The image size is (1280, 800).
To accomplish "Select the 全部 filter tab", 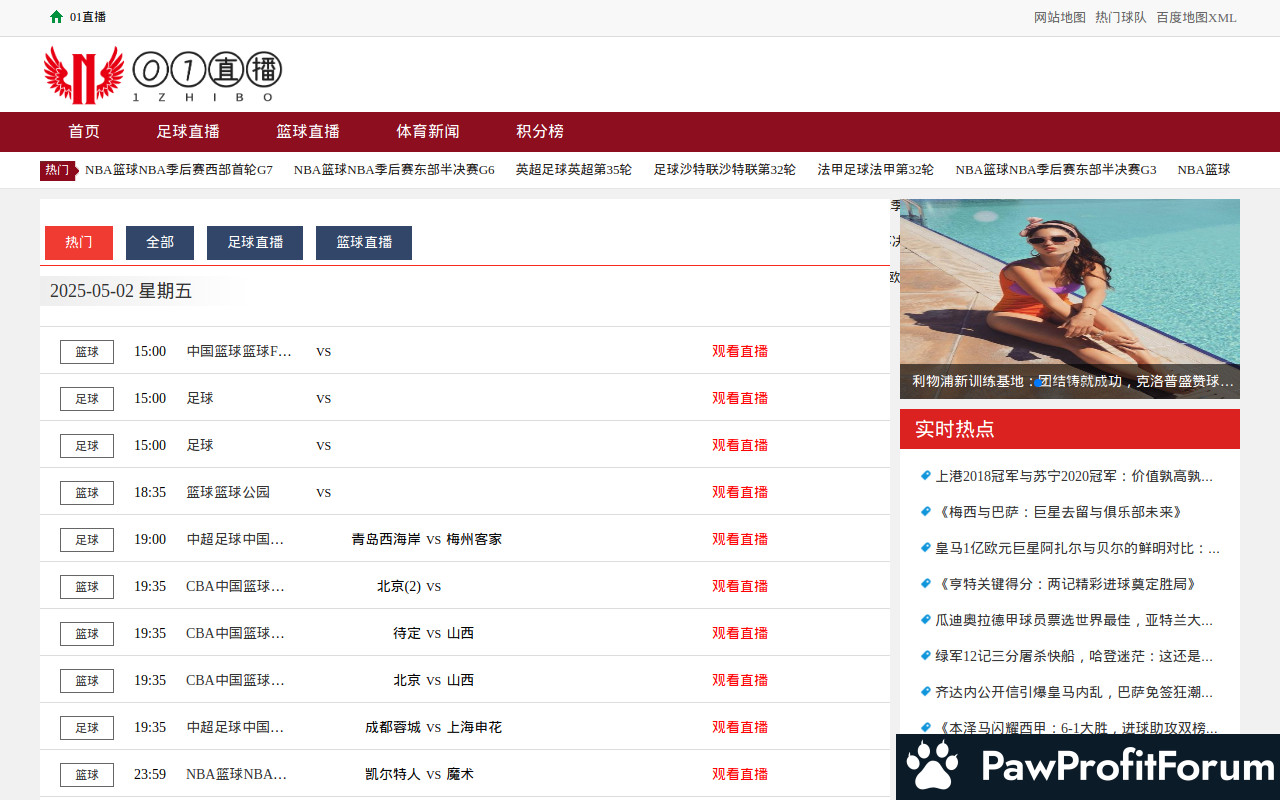I will [x=160, y=242].
